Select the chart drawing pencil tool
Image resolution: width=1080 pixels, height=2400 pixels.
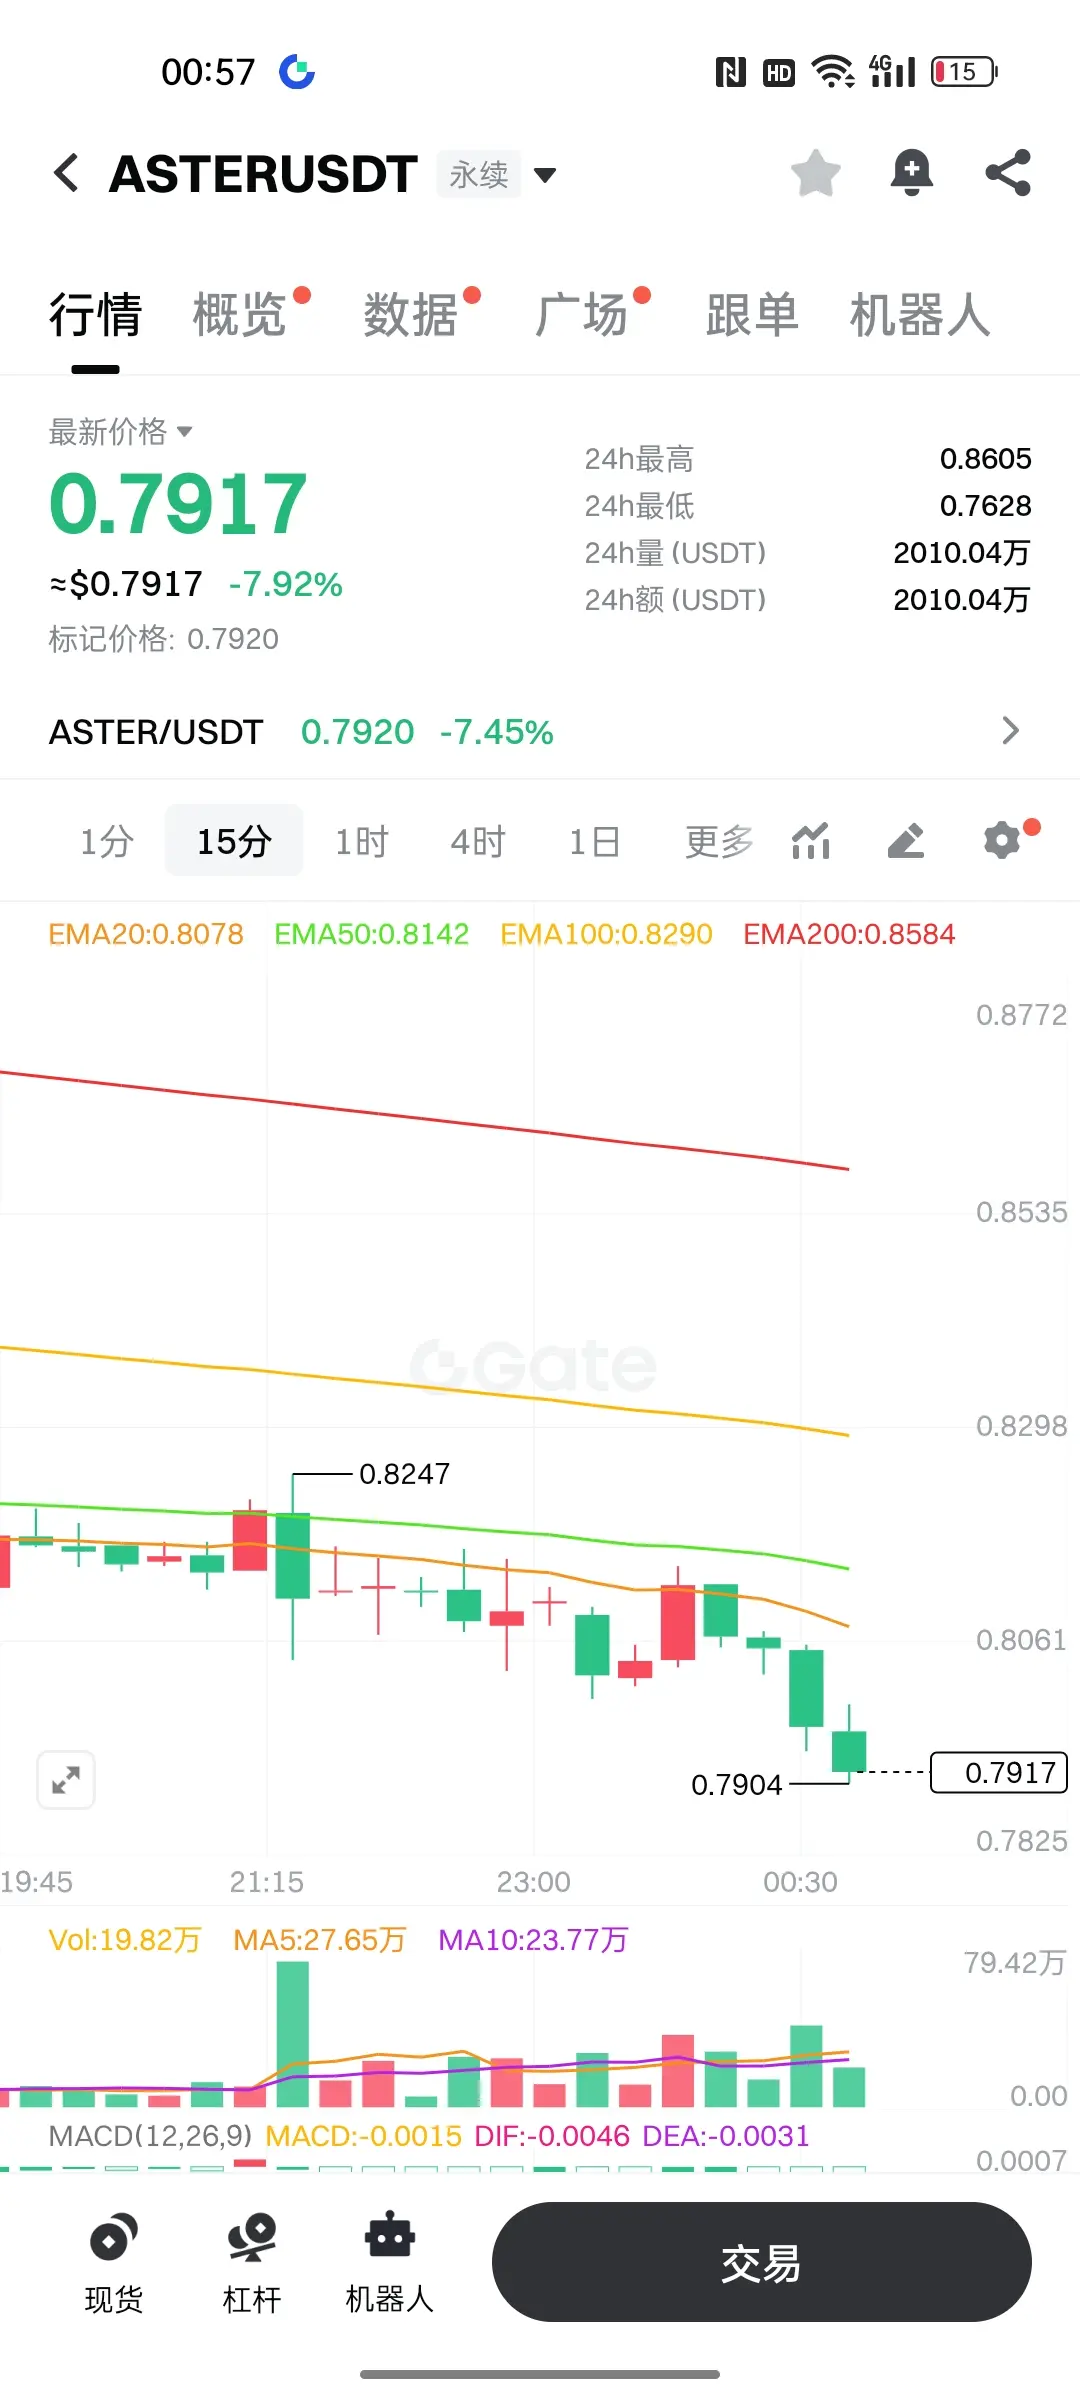point(906,841)
